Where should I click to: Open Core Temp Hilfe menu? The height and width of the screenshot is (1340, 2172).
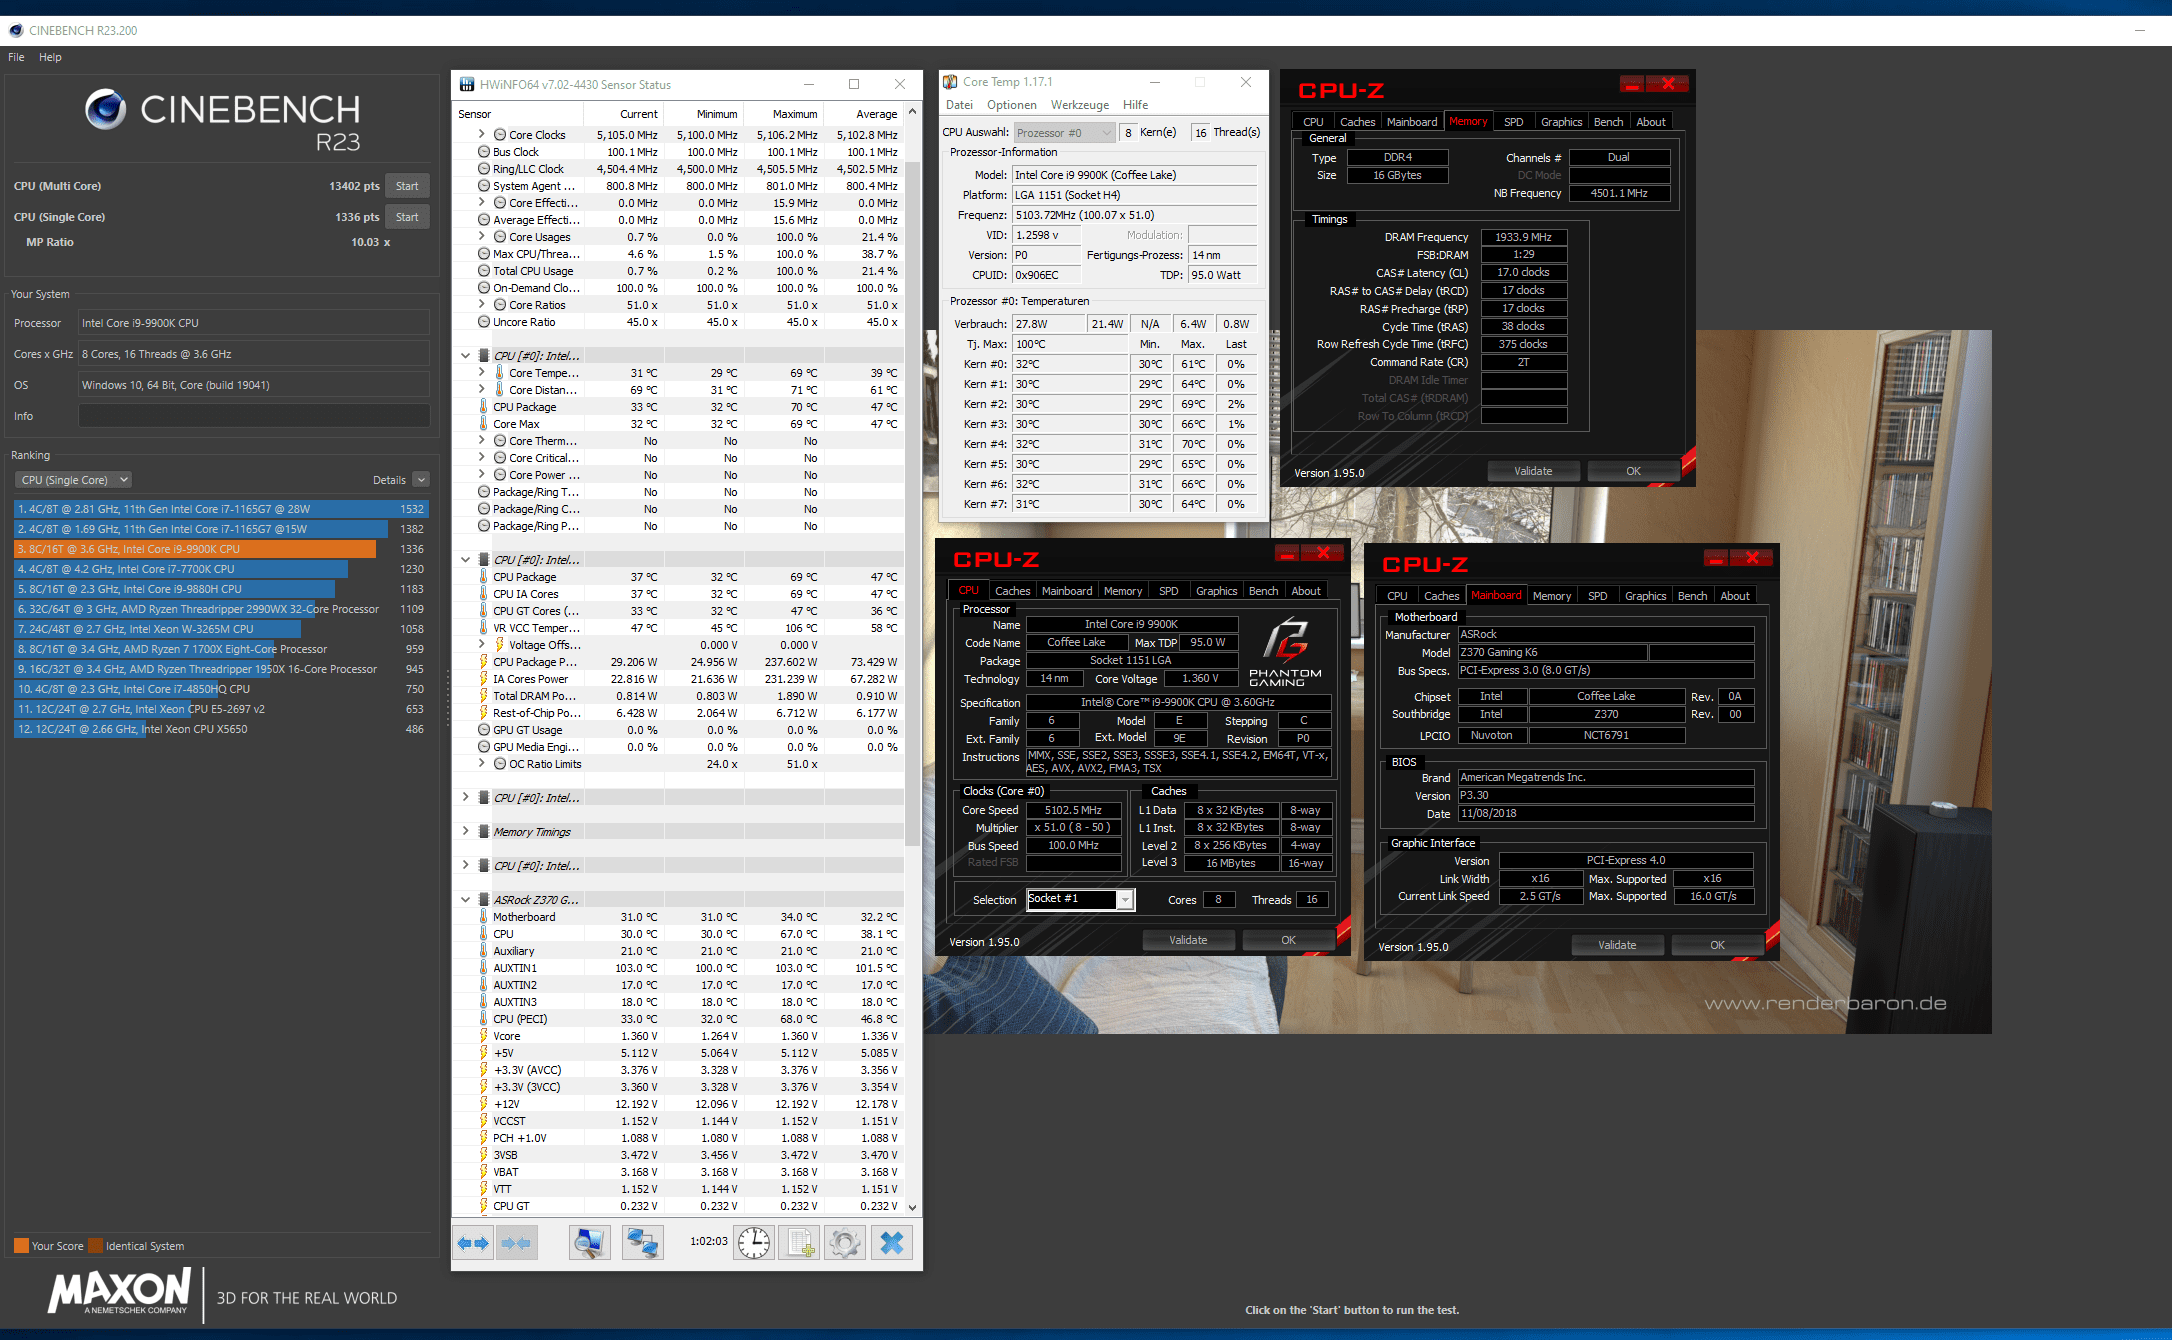click(x=1135, y=105)
